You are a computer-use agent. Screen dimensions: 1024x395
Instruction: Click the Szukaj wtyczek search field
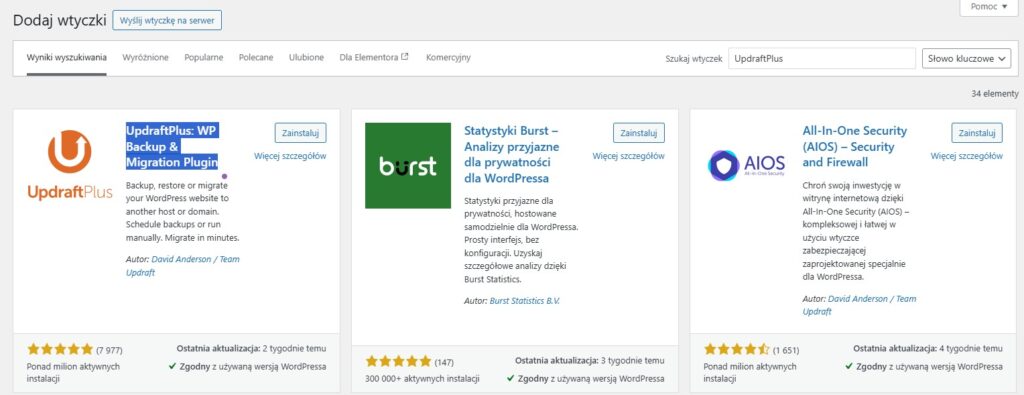coord(822,58)
